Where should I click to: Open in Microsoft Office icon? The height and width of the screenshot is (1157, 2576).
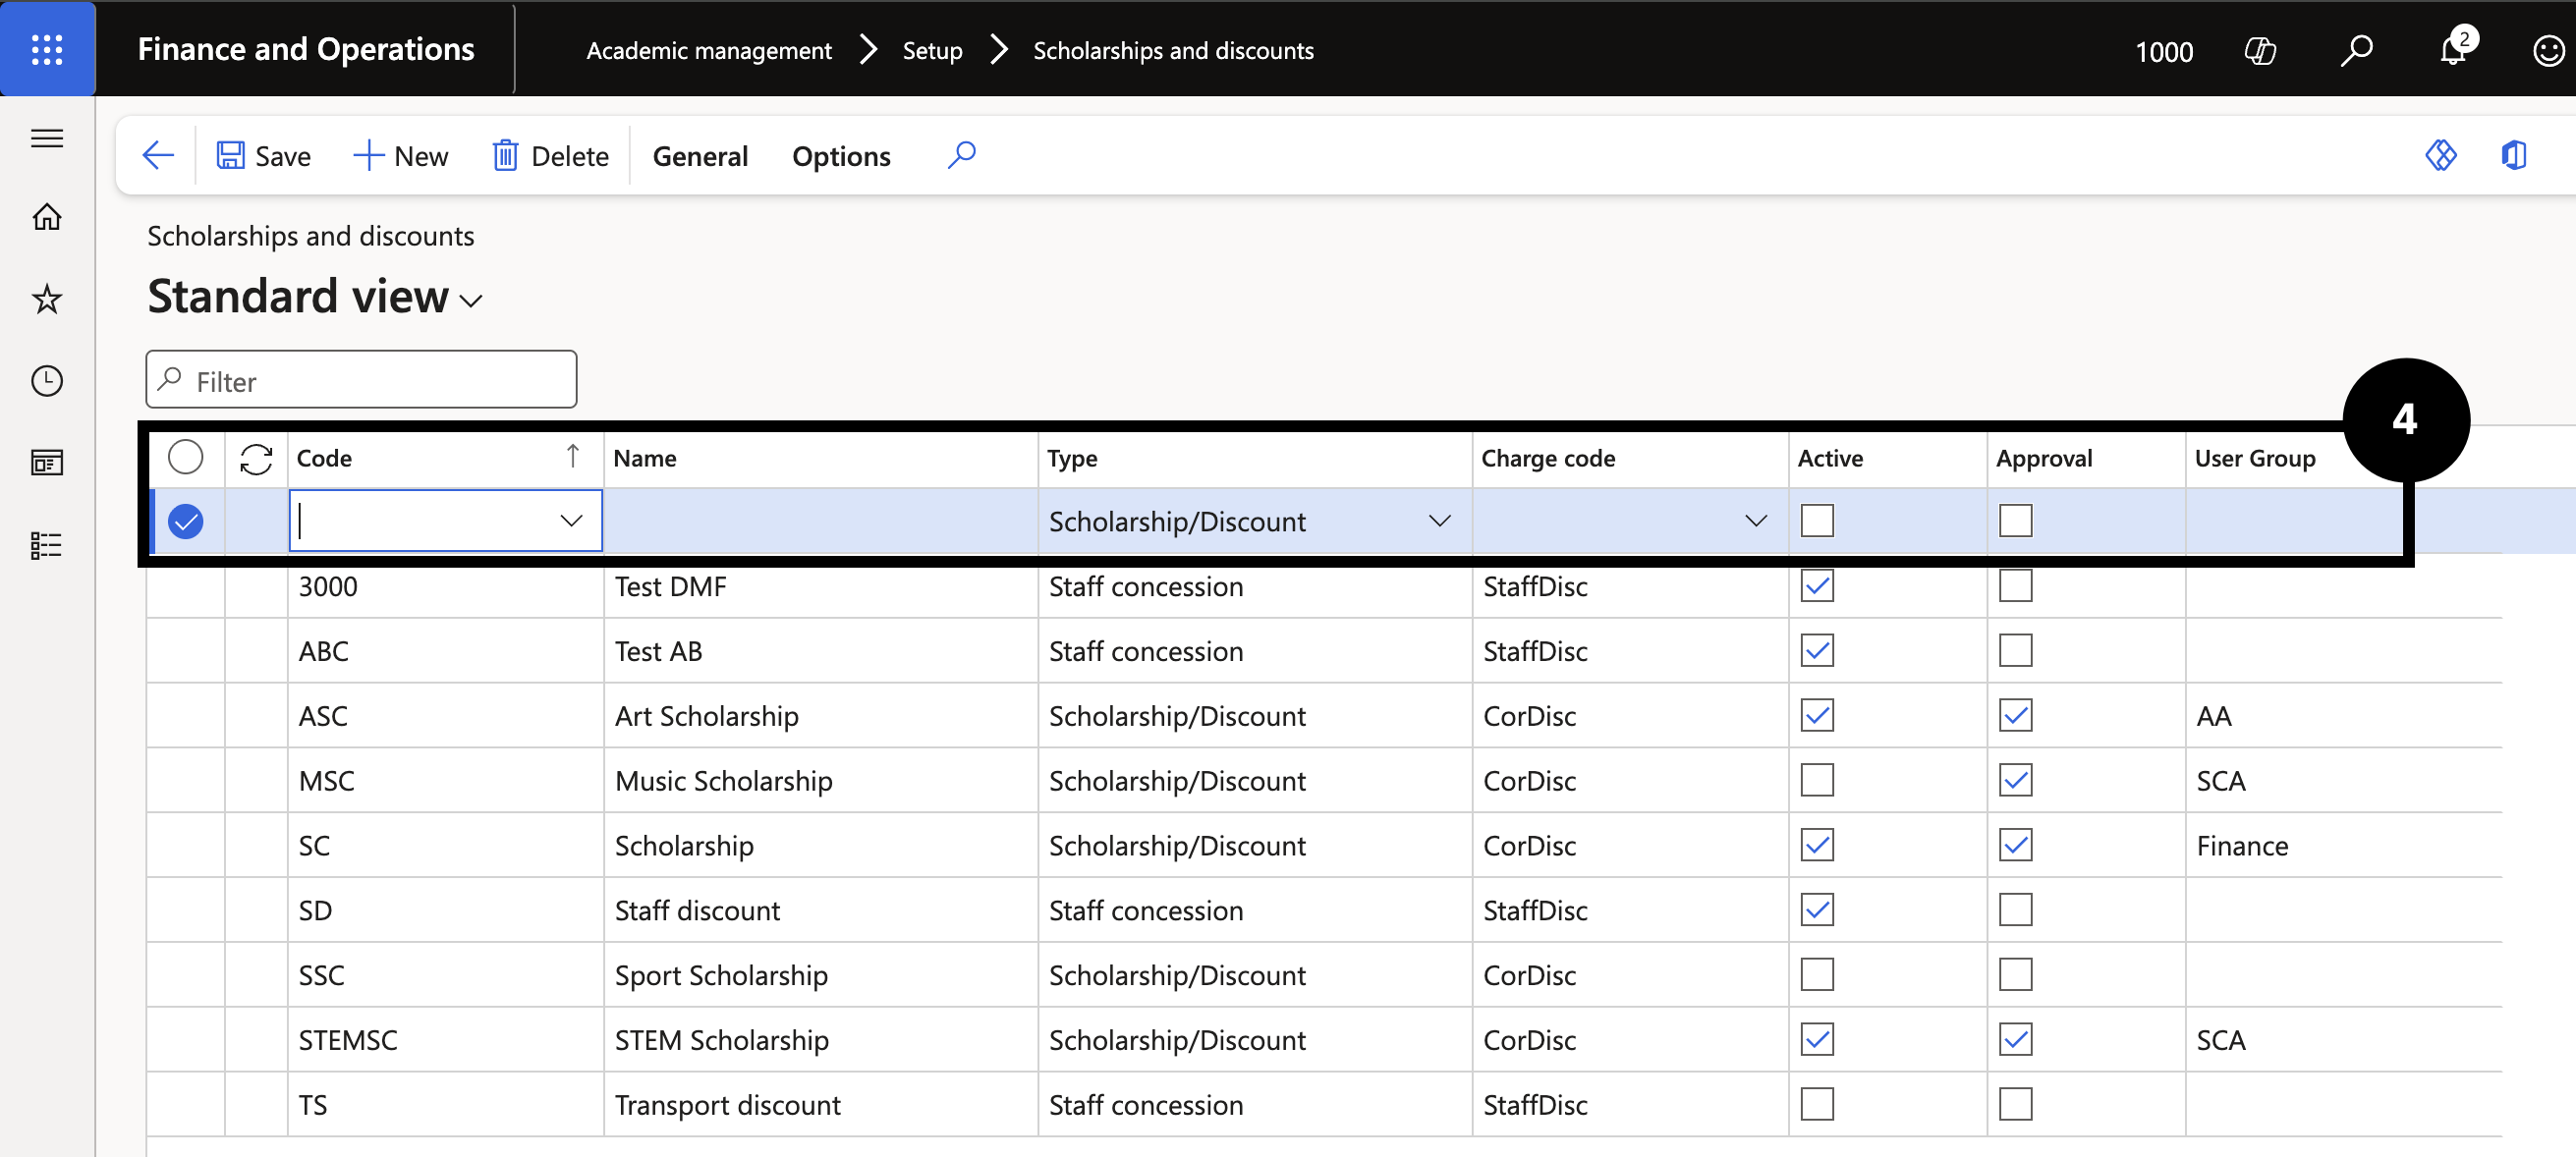click(2514, 155)
